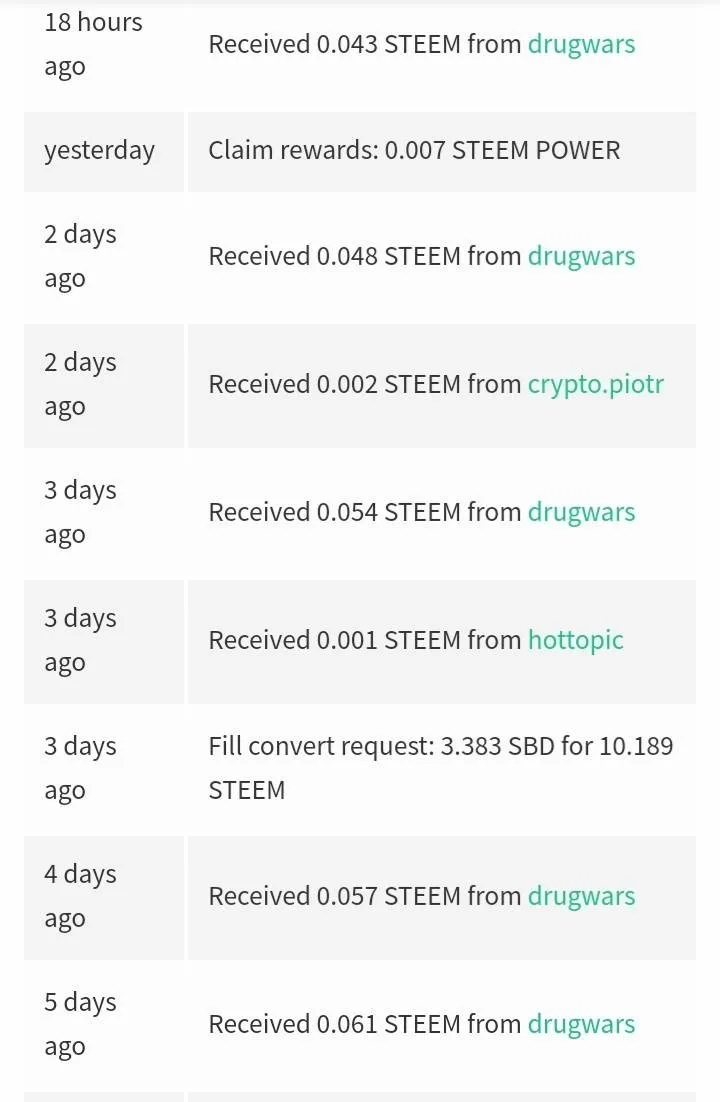This screenshot has height=1102, width=720.
Task: Click the '5 days ago' timestamp
Action: (x=80, y=1024)
